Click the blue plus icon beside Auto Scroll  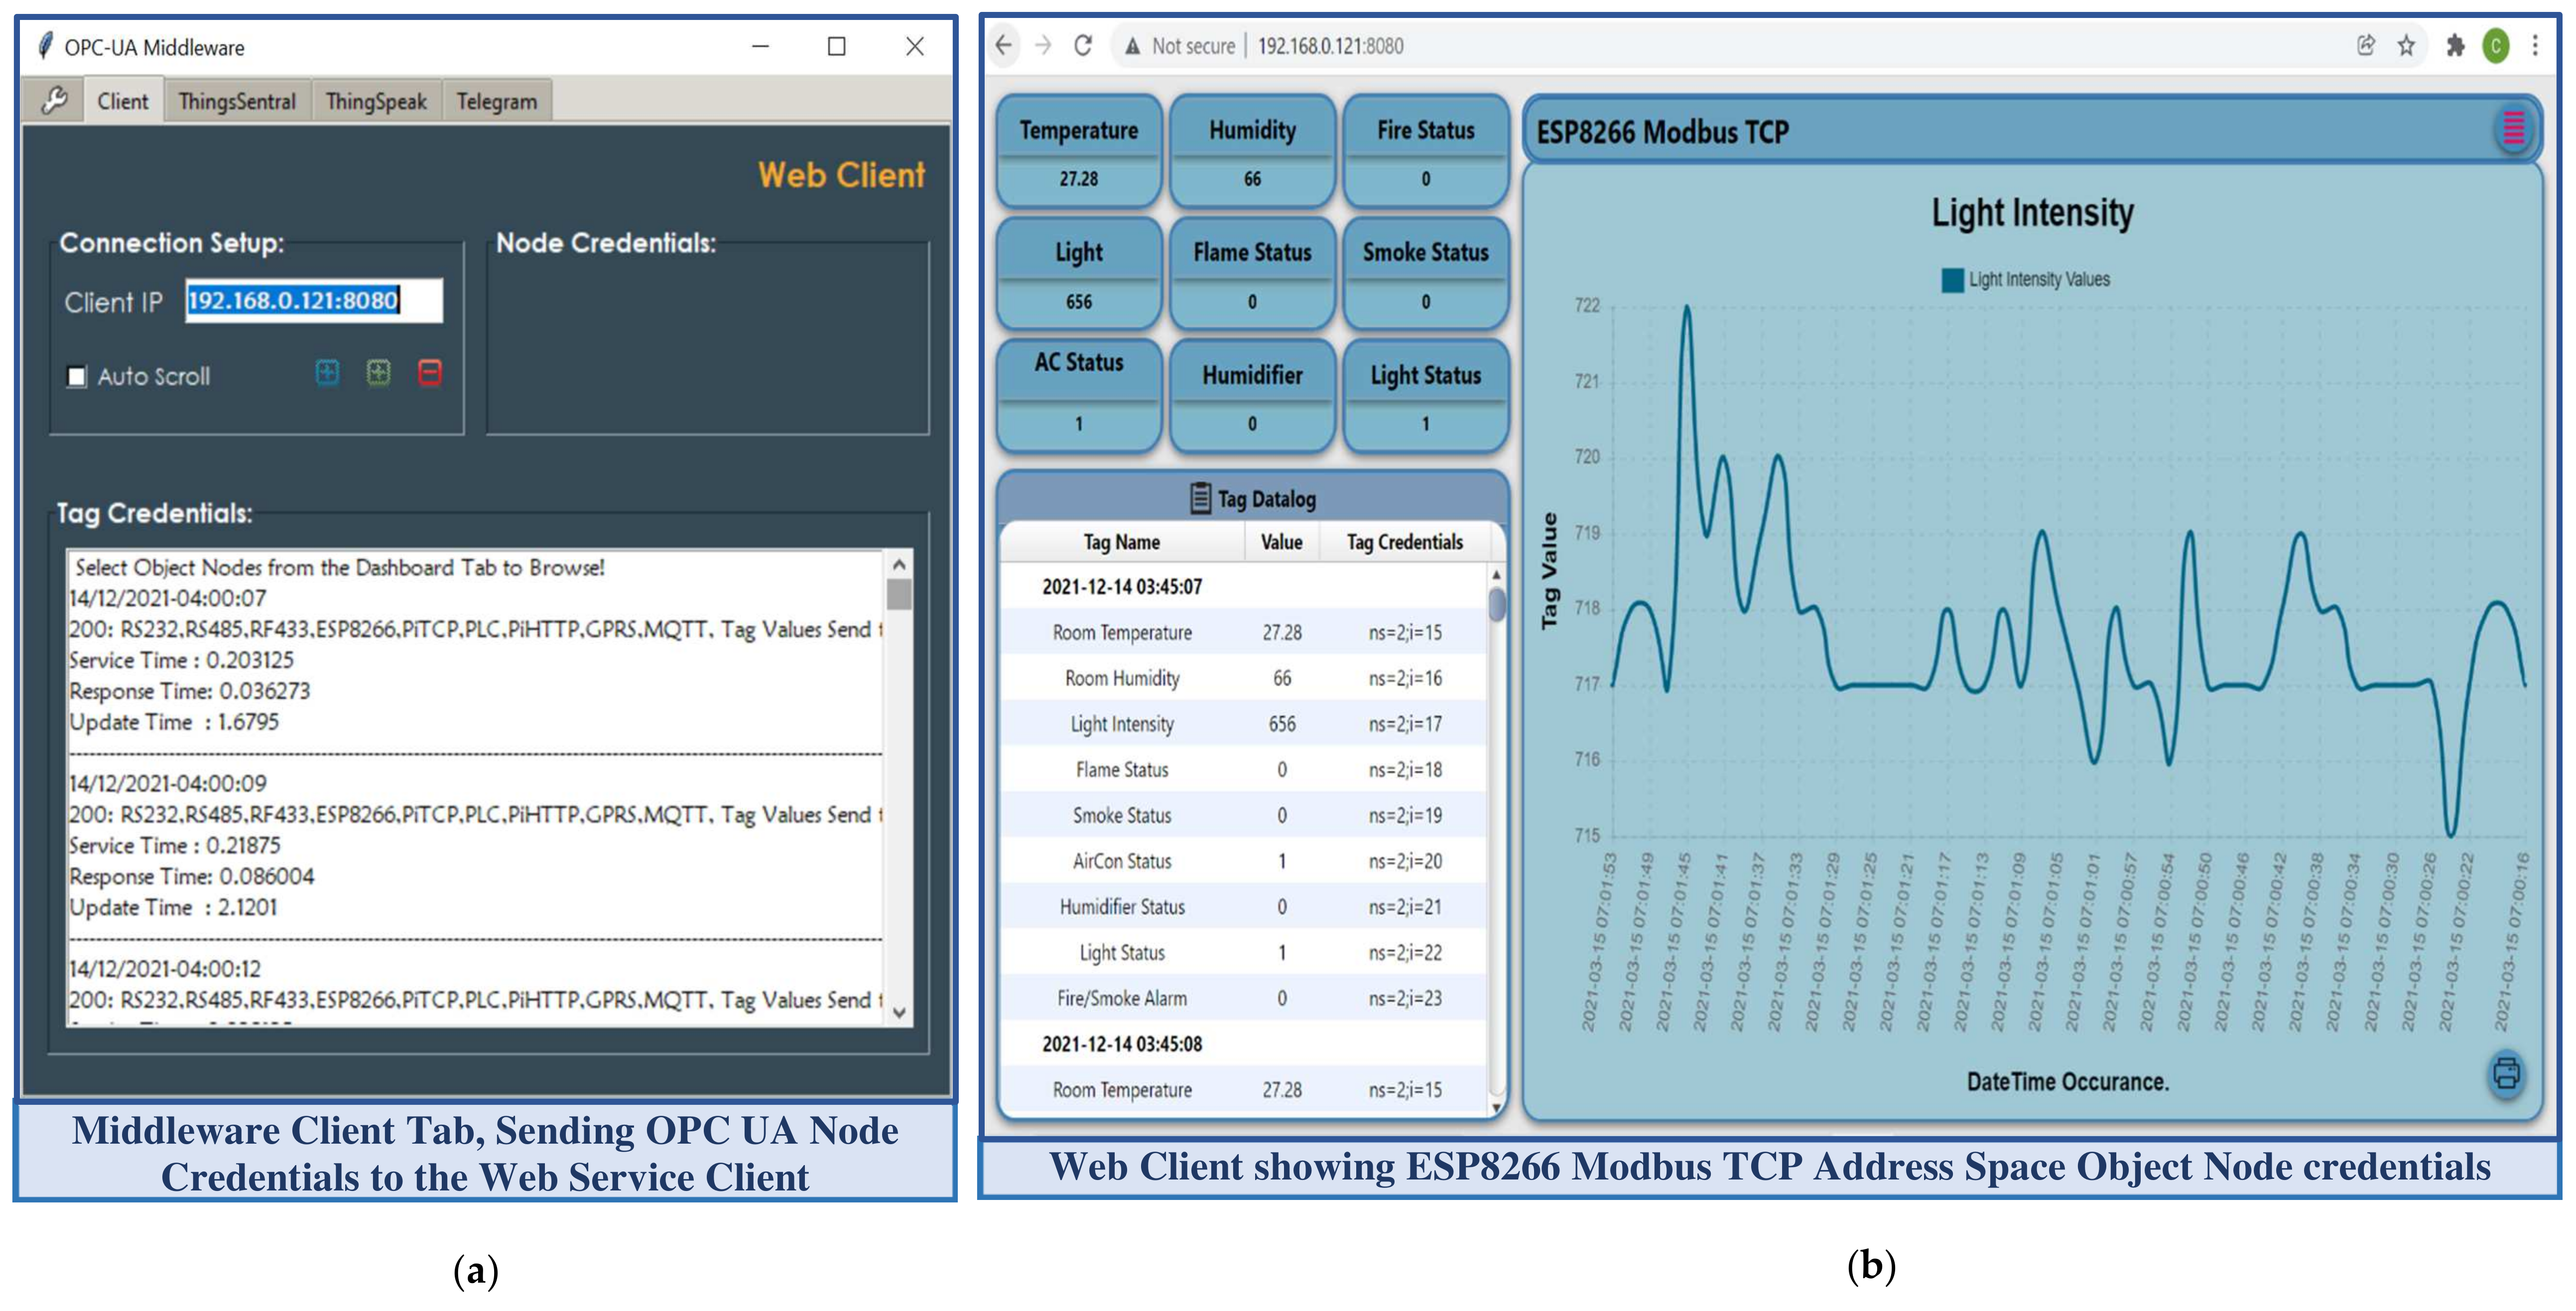[x=327, y=373]
